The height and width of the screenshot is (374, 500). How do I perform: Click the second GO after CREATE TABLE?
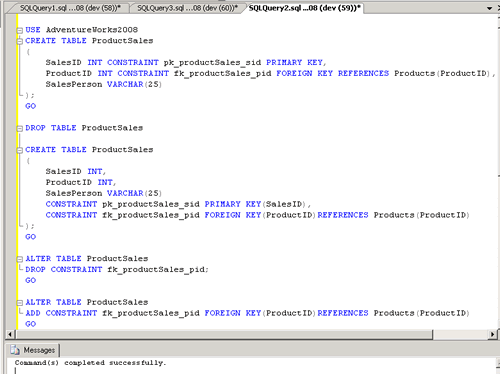click(x=30, y=237)
